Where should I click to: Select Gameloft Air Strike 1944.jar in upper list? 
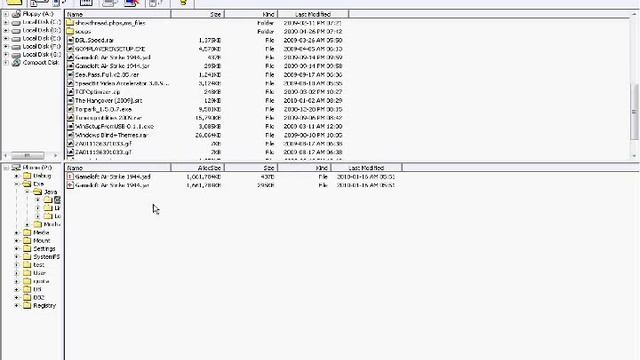(112, 66)
